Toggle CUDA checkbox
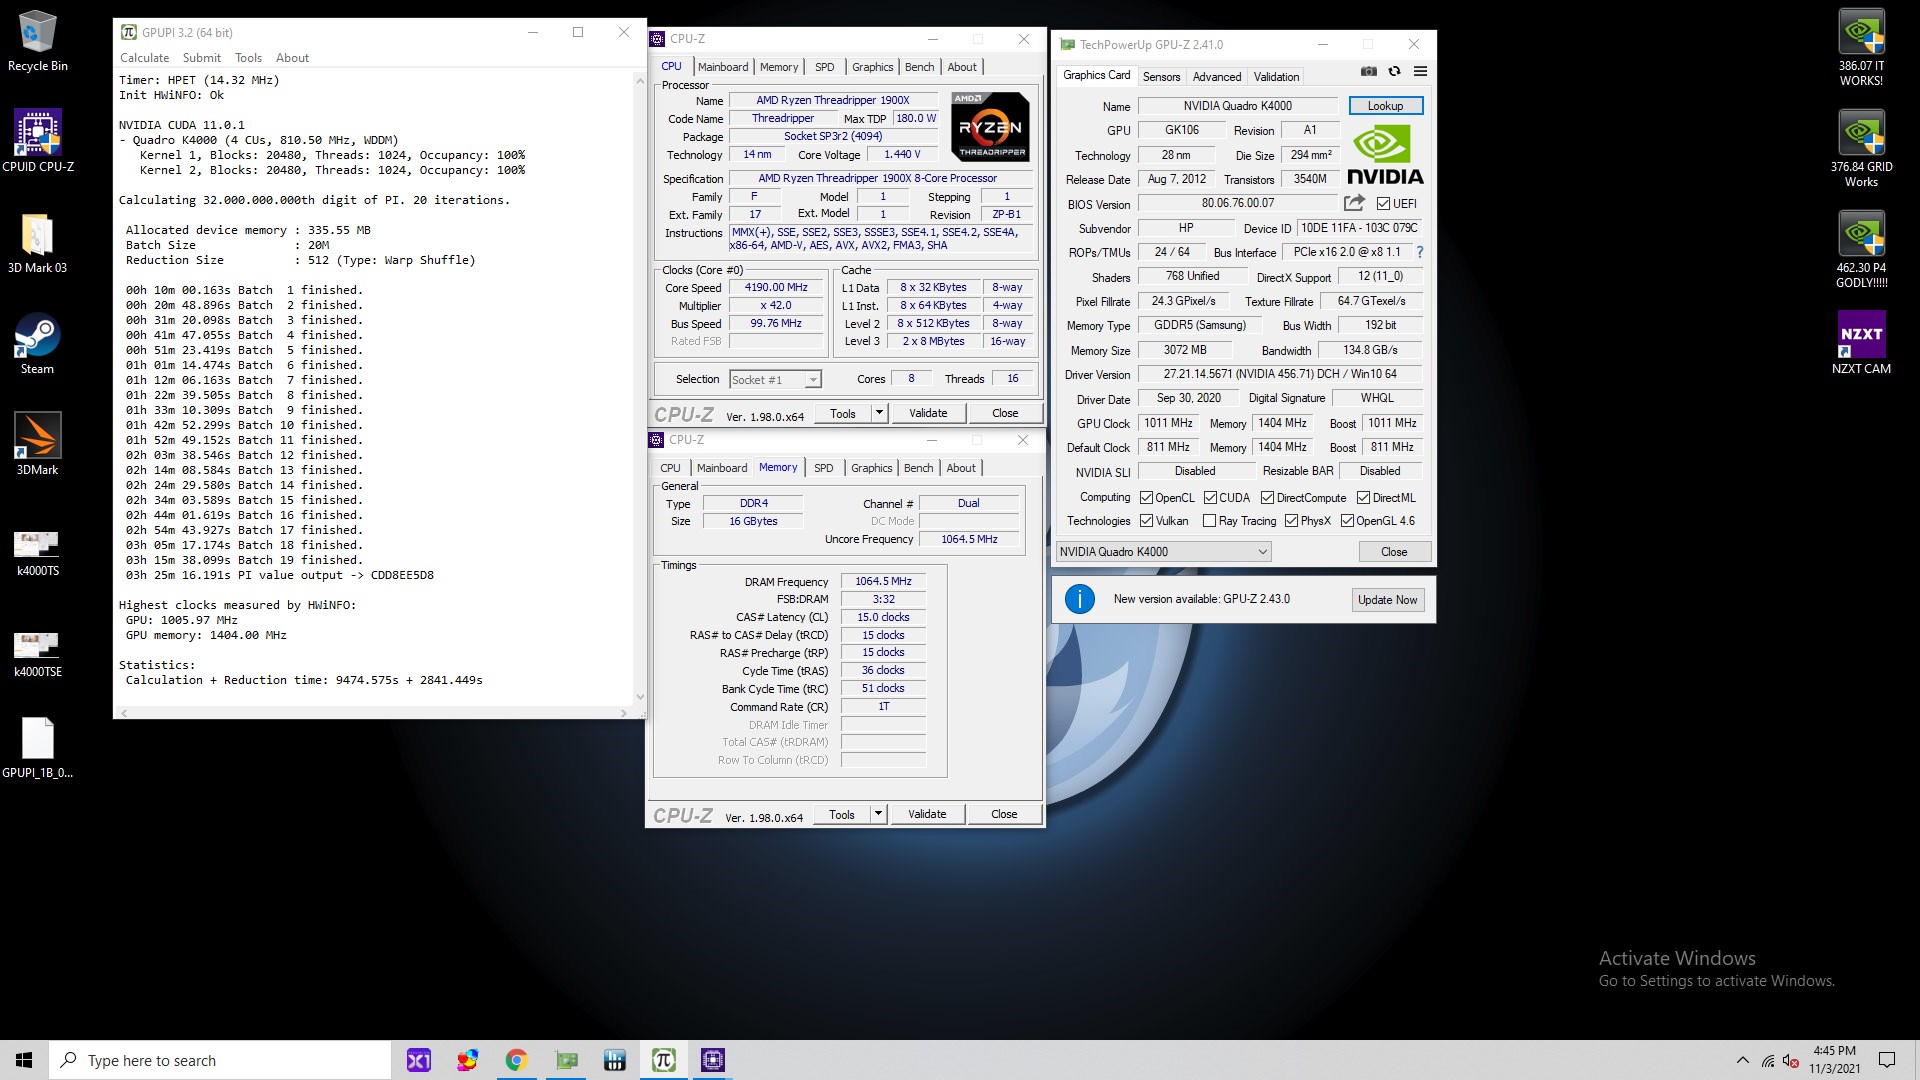 point(1210,498)
